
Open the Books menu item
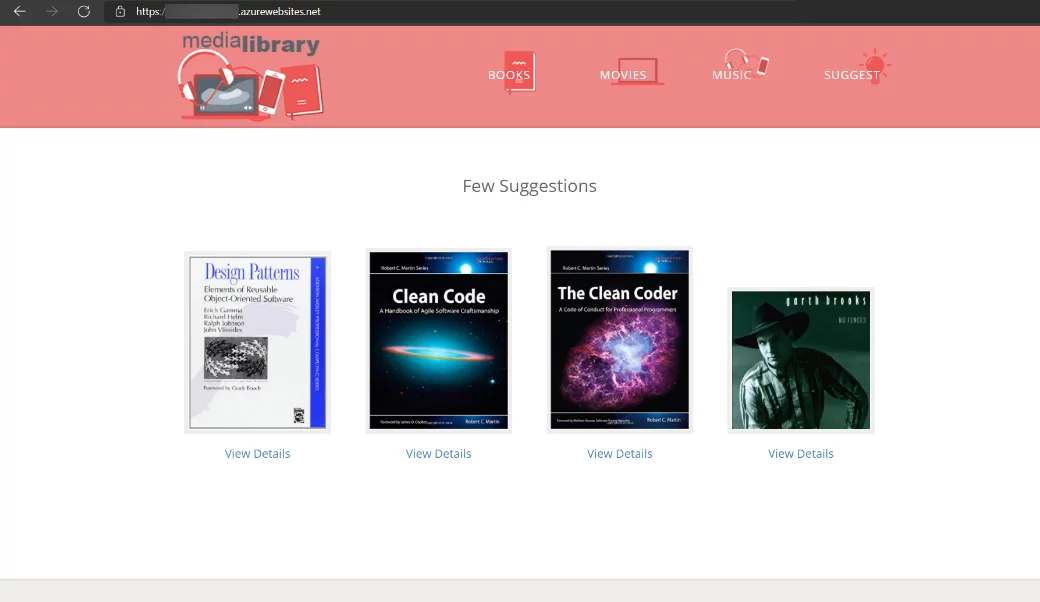coord(509,75)
